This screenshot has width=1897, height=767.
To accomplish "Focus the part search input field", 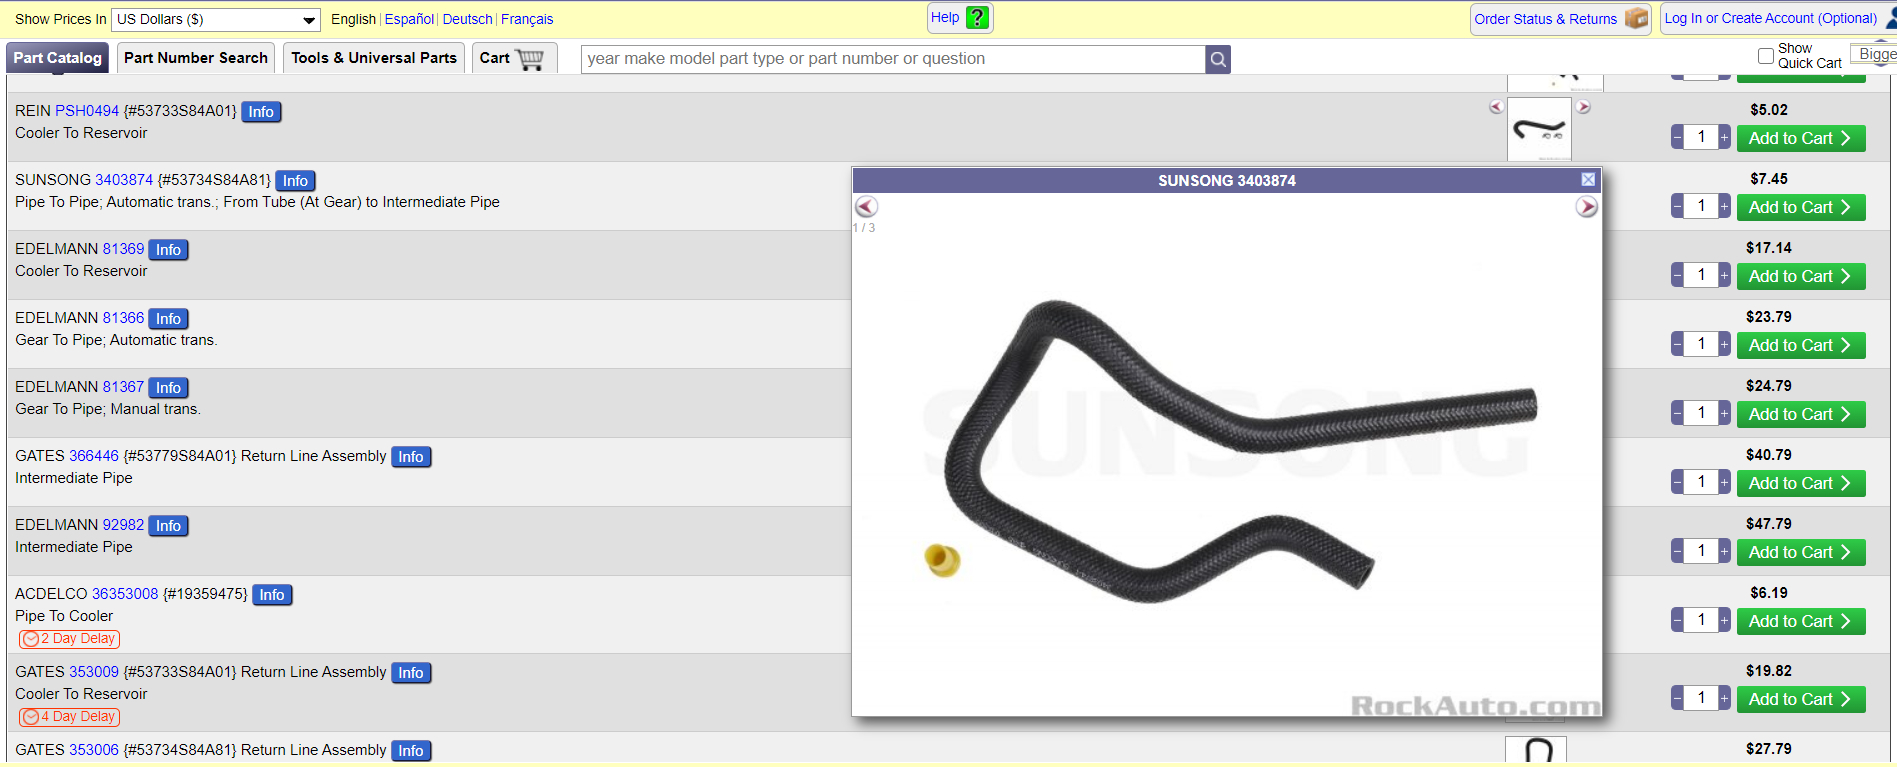I will tap(893, 59).
